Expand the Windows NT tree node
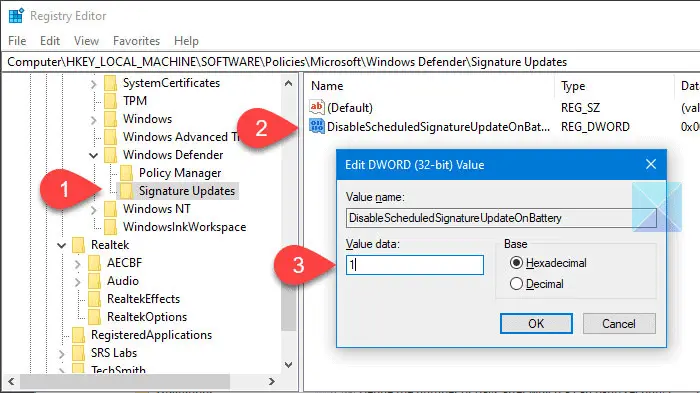Viewport: 700px width, 393px height. [93, 209]
